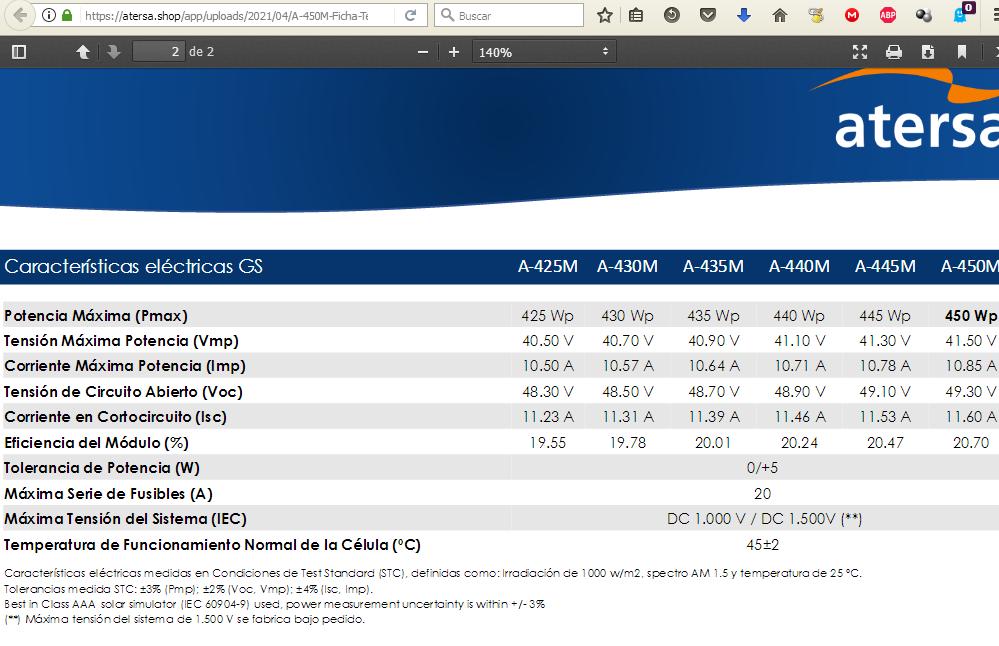The width and height of the screenshot is (999, 646).
Task: Save page to Pocket
Action: (707, 15)
